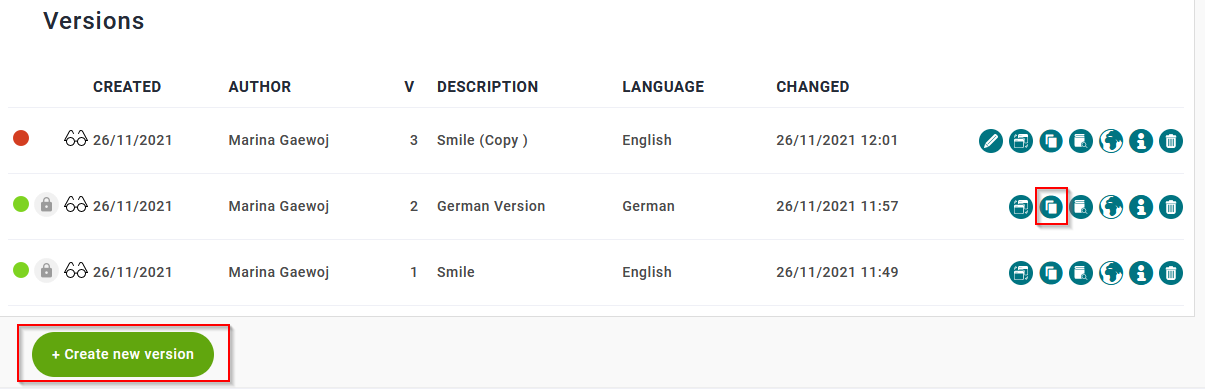Click the preview search icon on version 3 row
This screenshot has height=389, width=1205.
[1081, 141]
